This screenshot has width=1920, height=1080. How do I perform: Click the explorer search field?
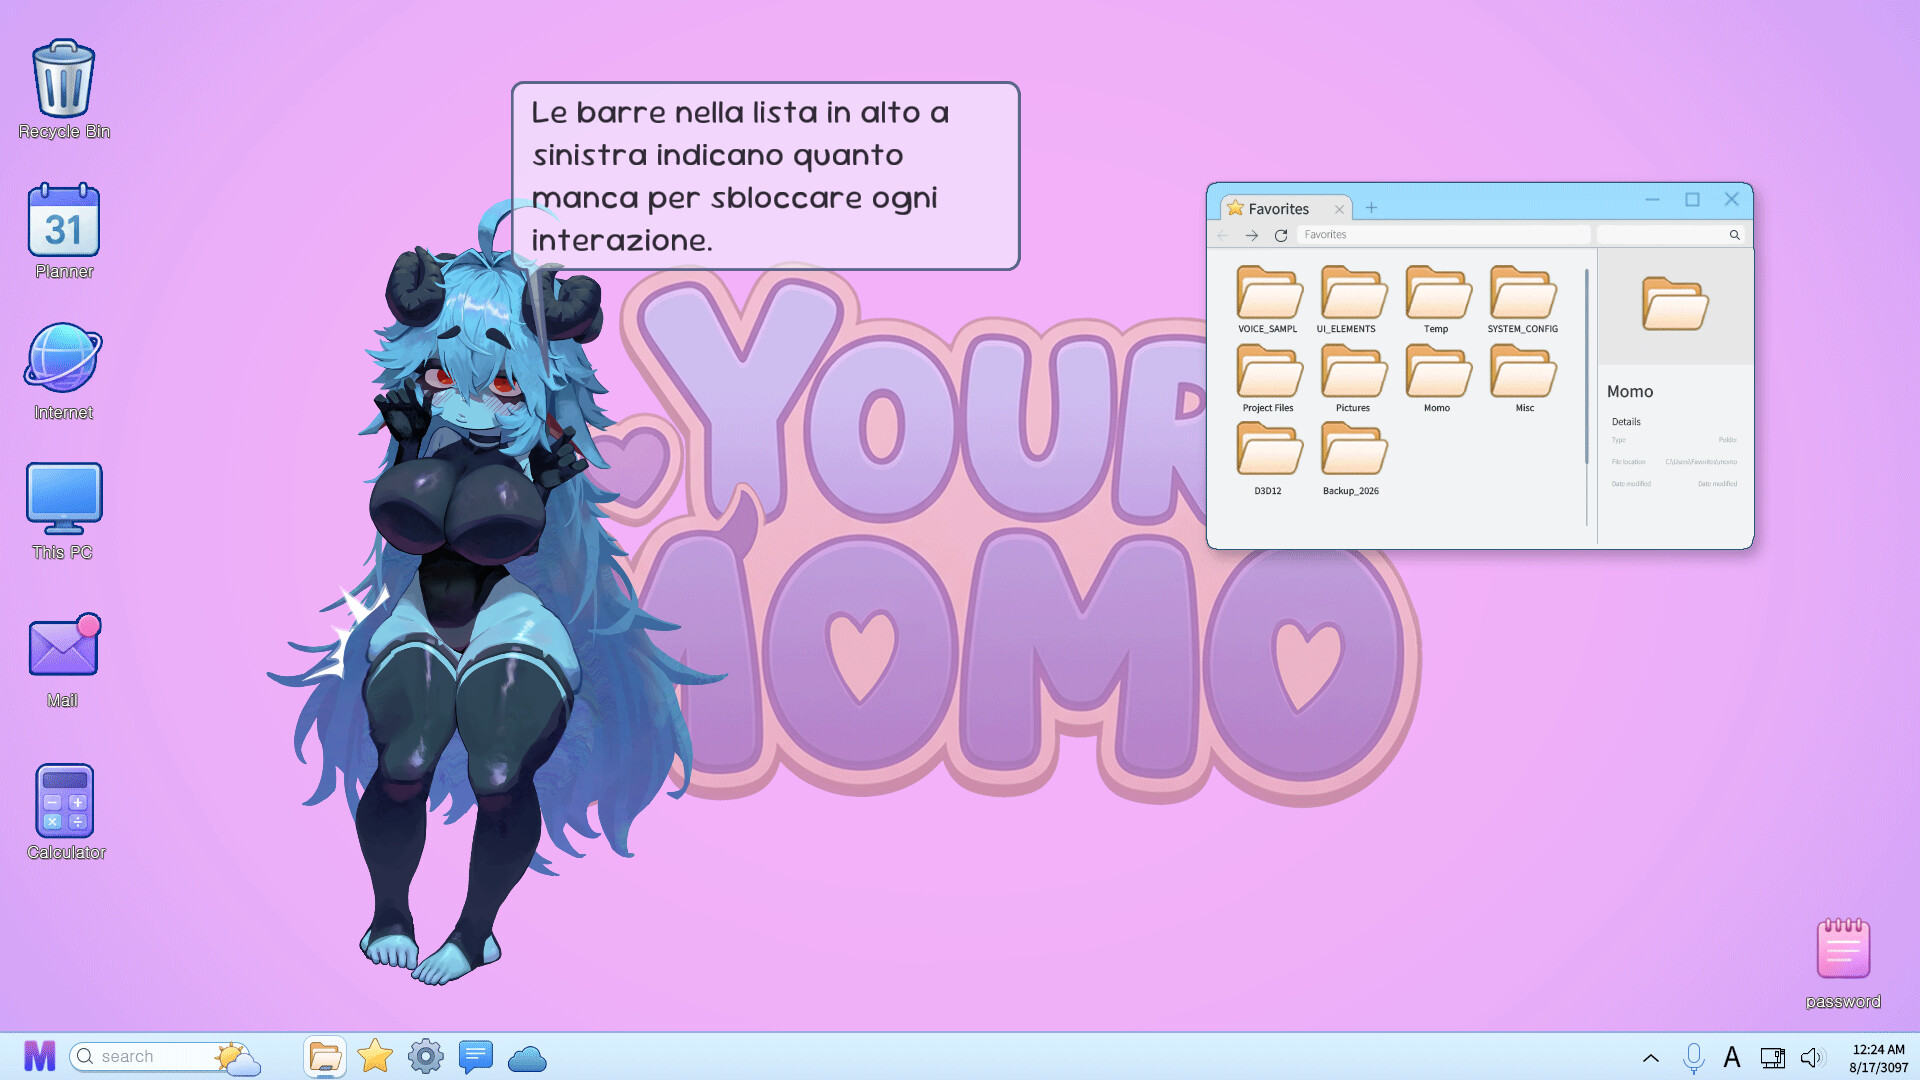(x=1671, y=235)
